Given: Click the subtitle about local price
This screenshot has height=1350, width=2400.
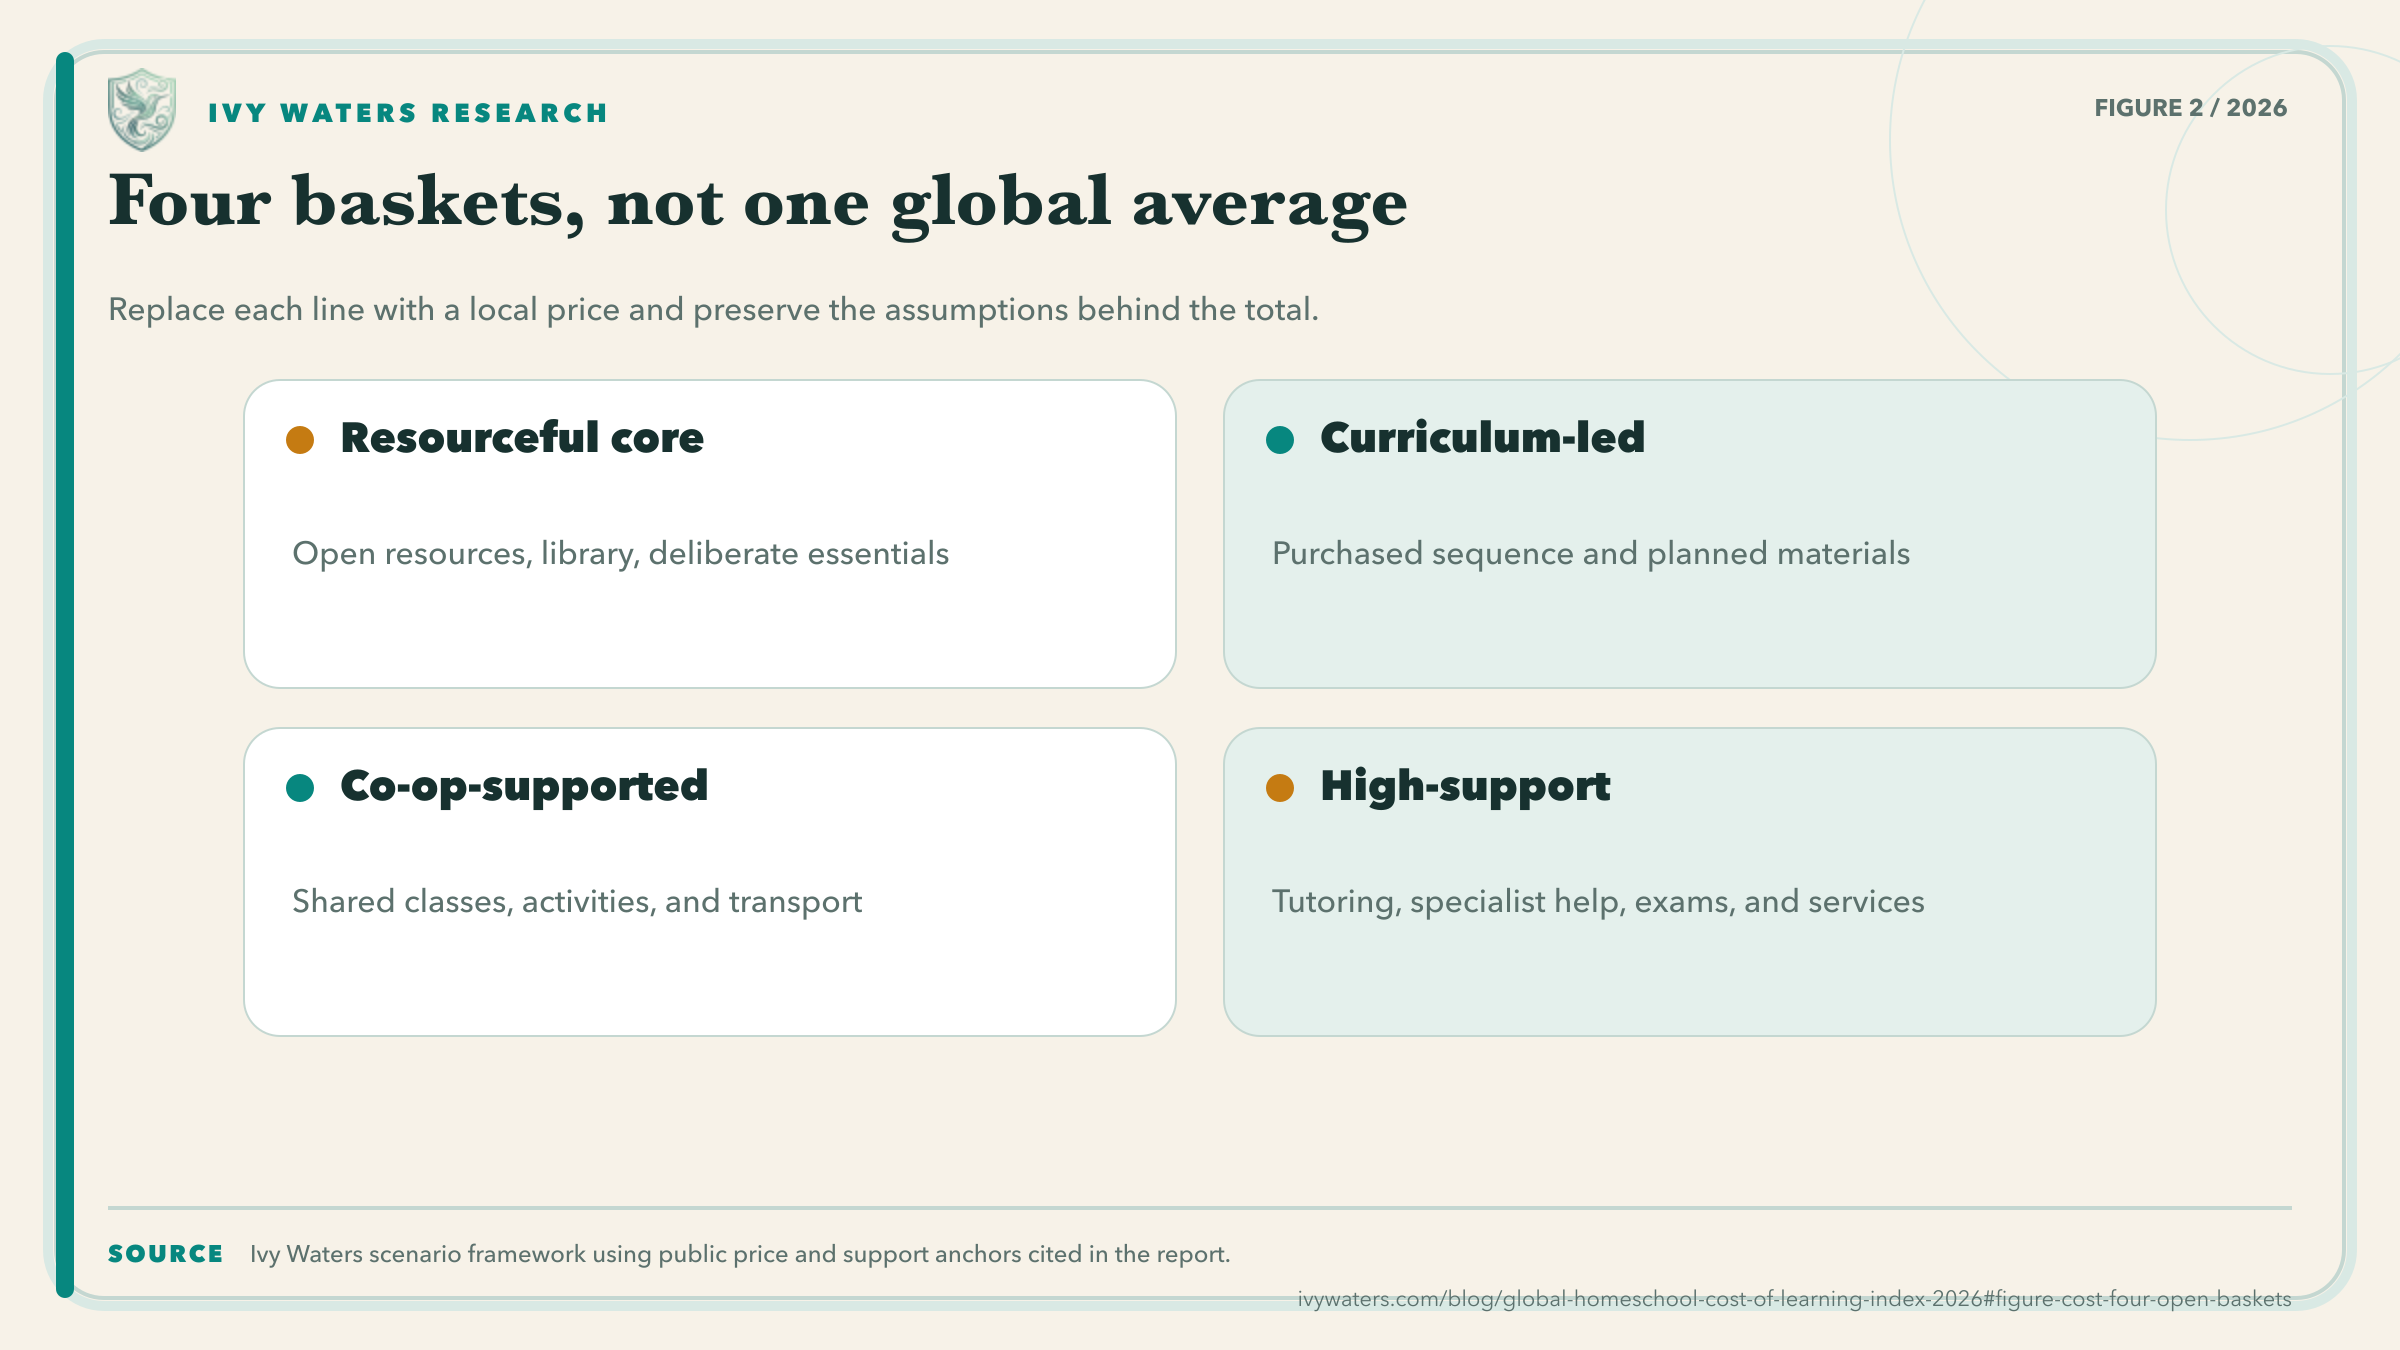Looking at the screenshot, I should coord(713,310).
